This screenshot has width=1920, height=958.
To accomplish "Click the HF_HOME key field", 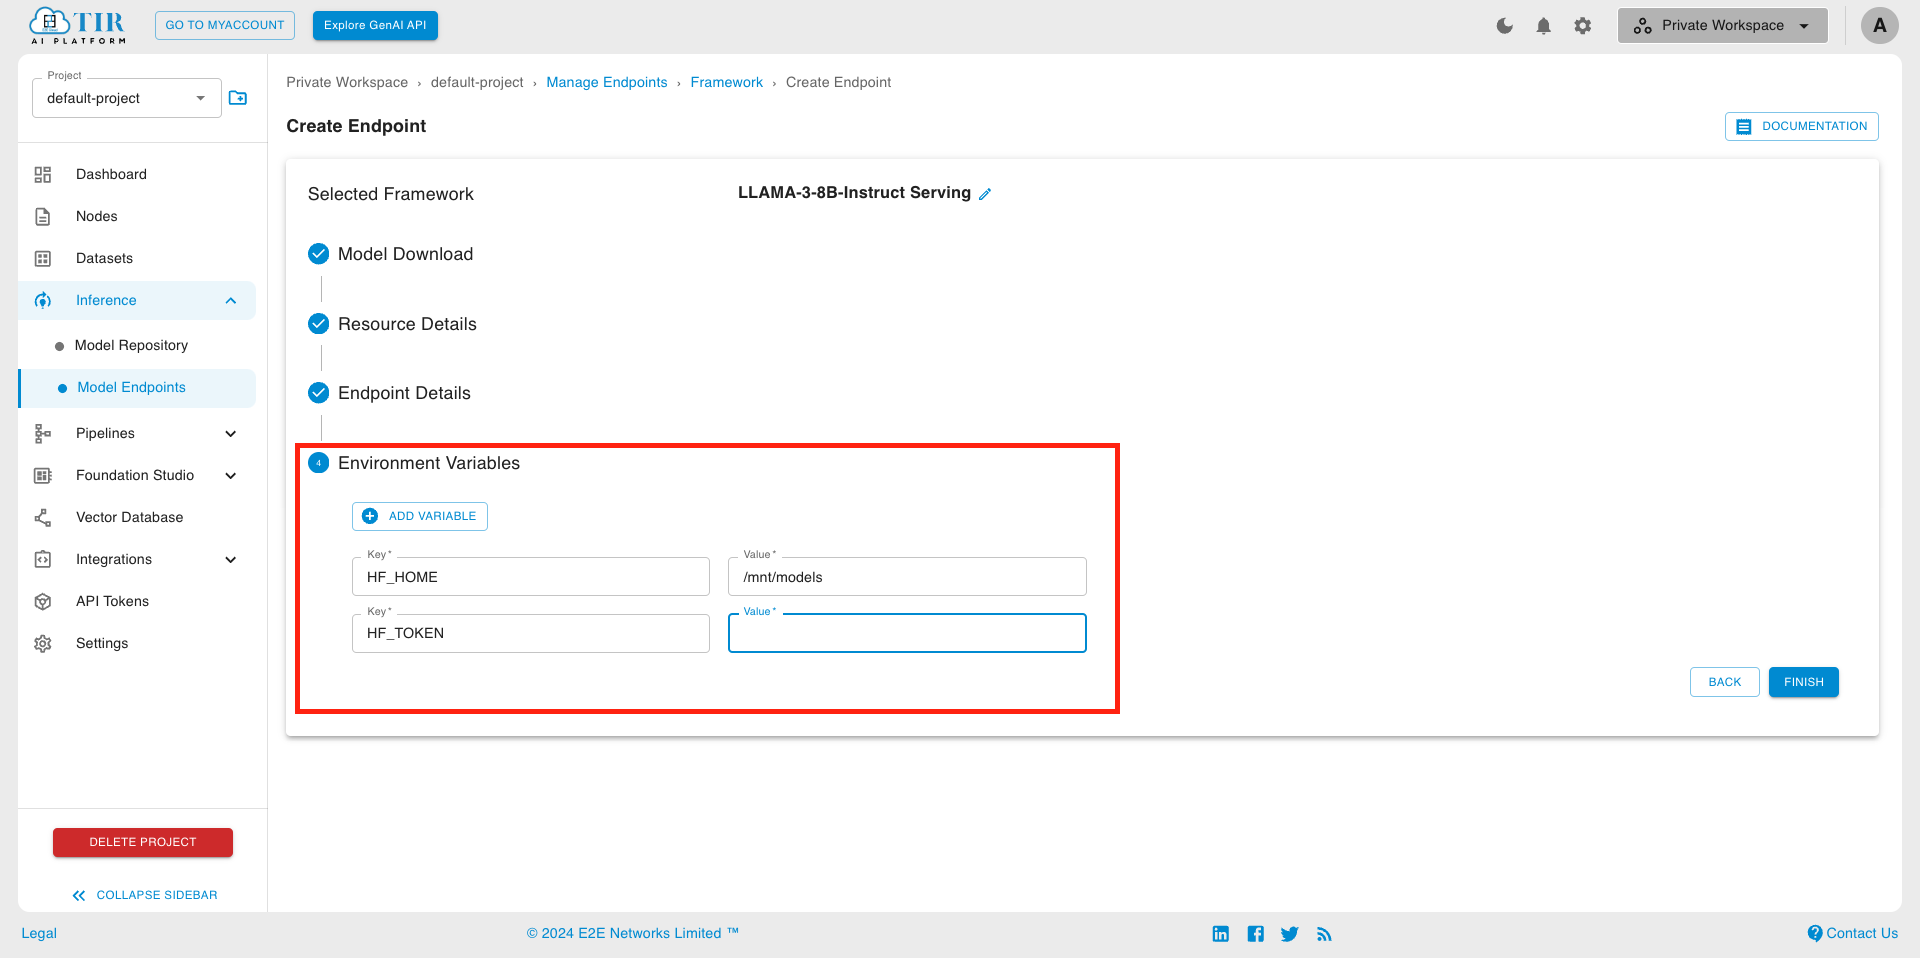I will pyautogui.click(x=531, y=577).
